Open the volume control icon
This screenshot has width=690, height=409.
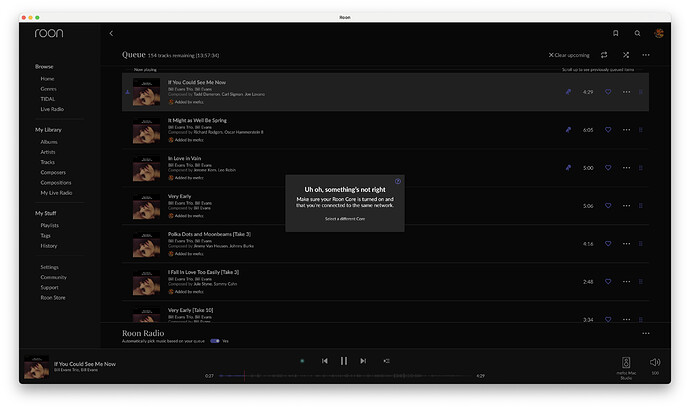(655, 362)
